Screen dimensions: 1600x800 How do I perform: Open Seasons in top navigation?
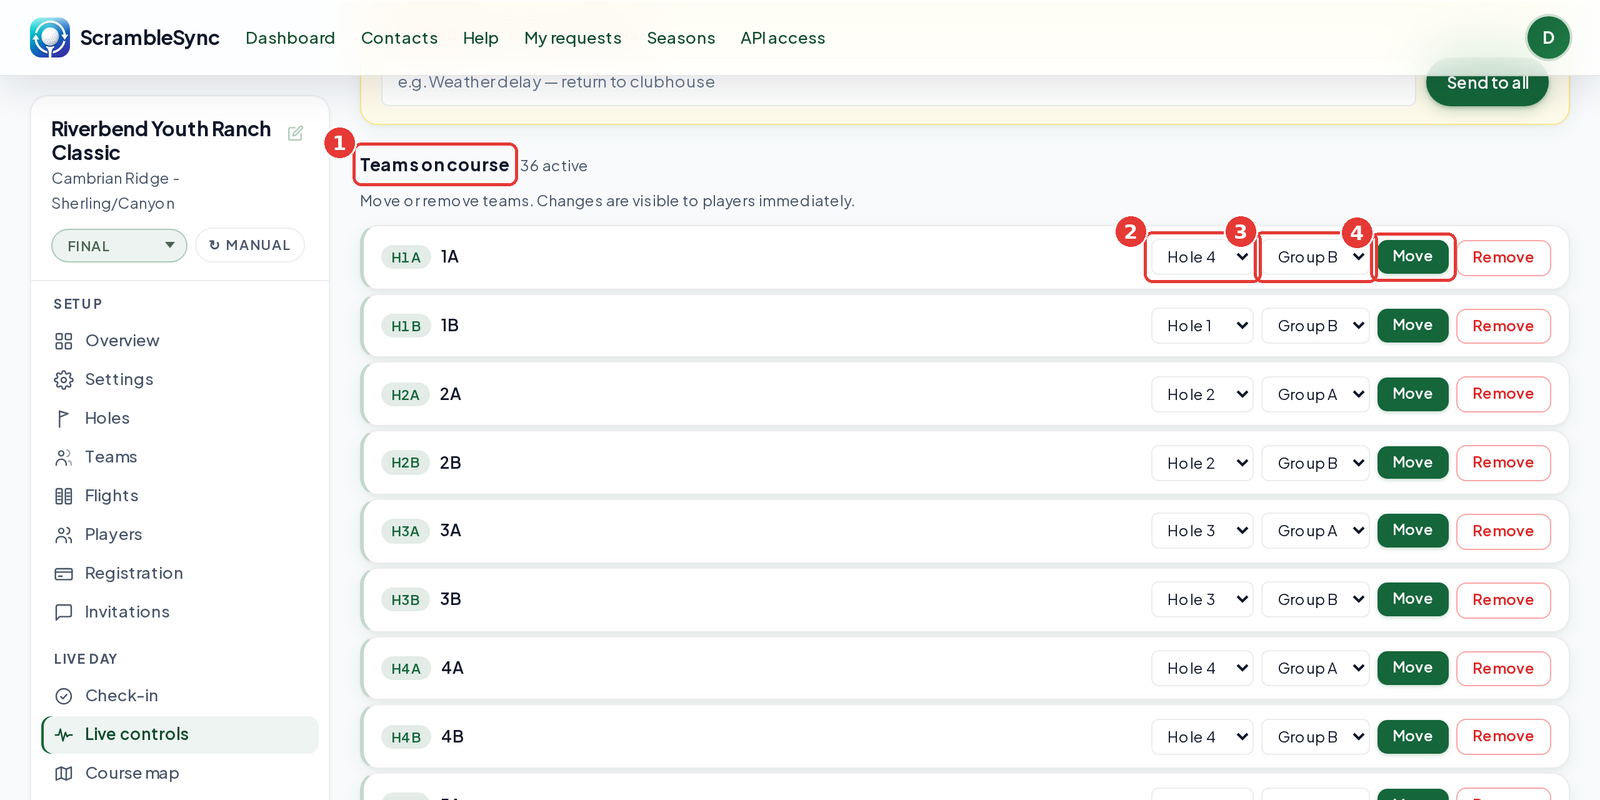pos(681,38)
